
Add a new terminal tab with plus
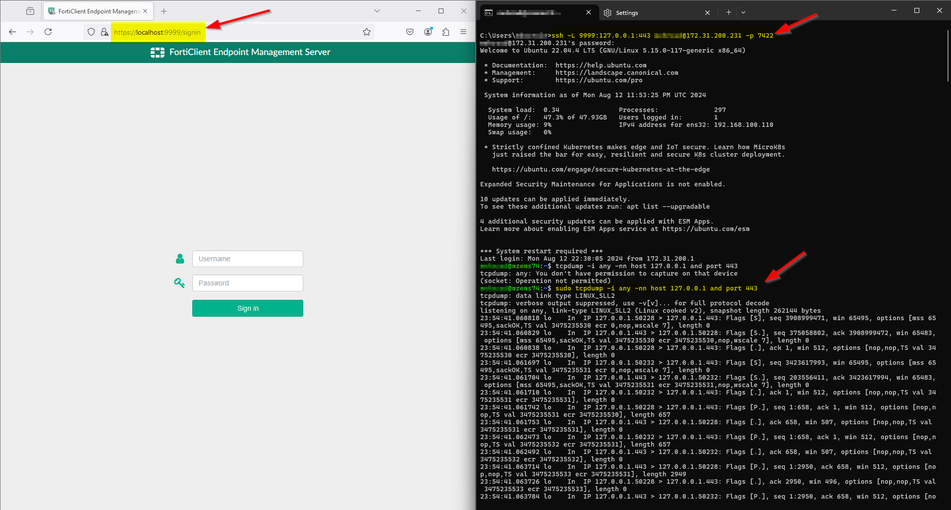coord(728,12)
